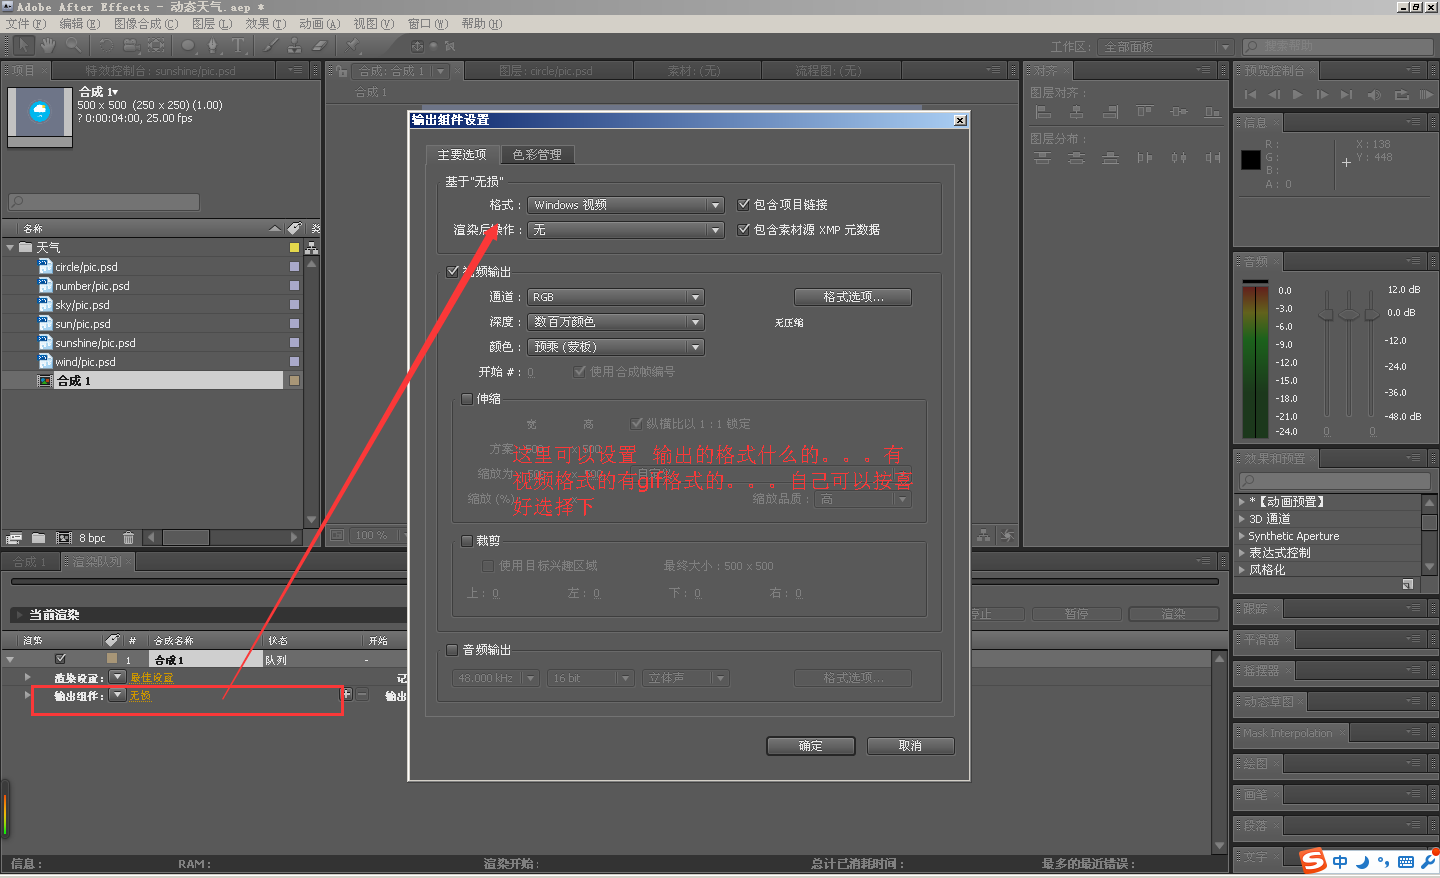Click the trash delete icon in Project panel

(128, 537)
